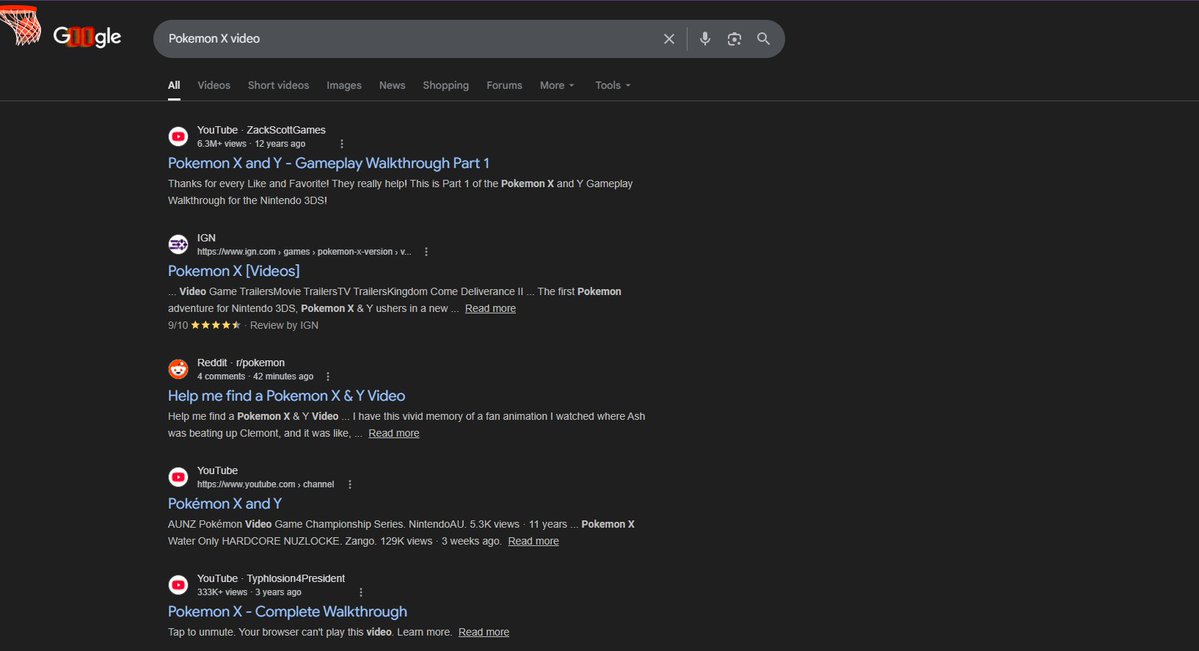The width and height of the screenshot is (1199, 651).
Task: Open three-dot menu for ZackScottGames result
Action: coord(342,144)
